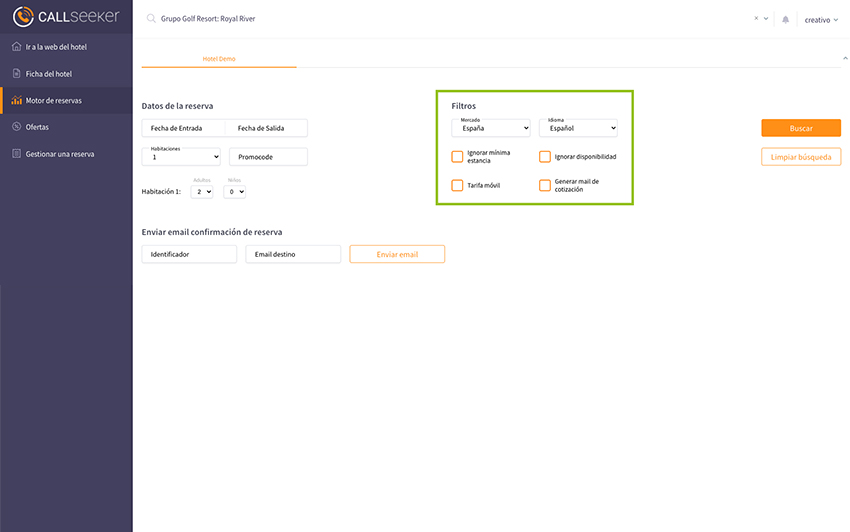Click the Fecha de Entrada field
The width and height of the screenshot is (850, 532).
coord(183,128)
